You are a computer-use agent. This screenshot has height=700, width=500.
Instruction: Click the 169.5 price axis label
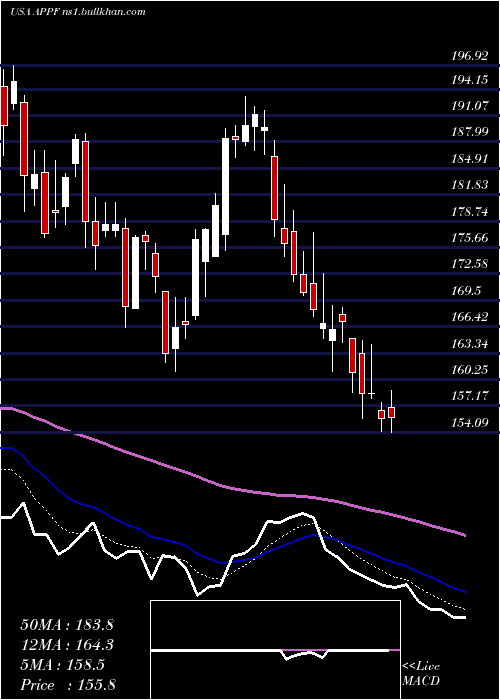point(466,291)
